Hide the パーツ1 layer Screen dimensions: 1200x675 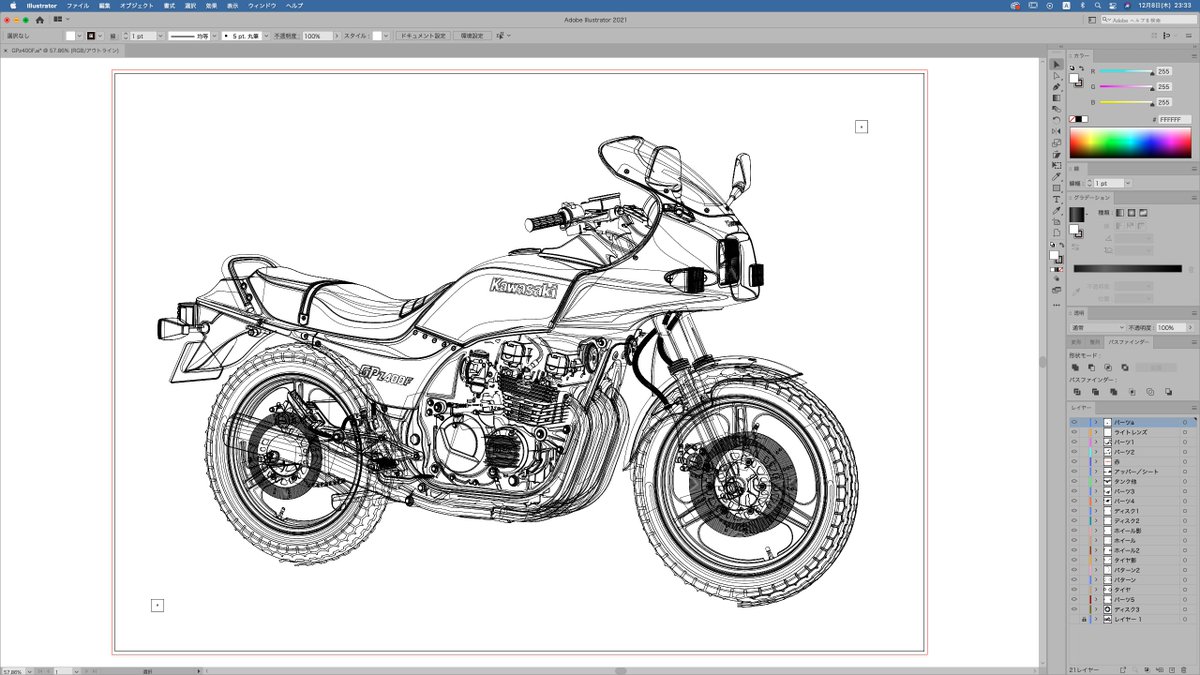pos(1074,442)
